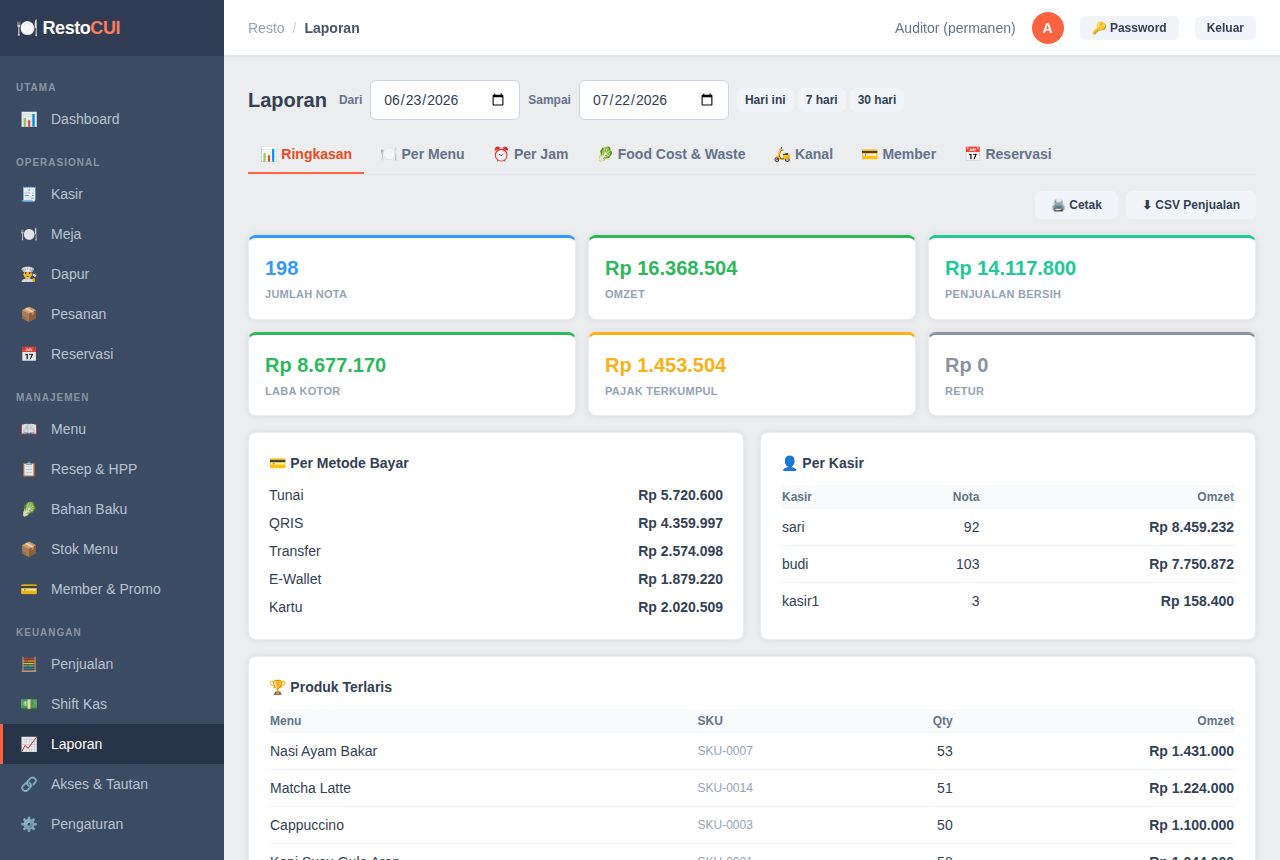Download the CSV Penjualan export
This screenshot has width=1280, height=860.
point(1191,205)
